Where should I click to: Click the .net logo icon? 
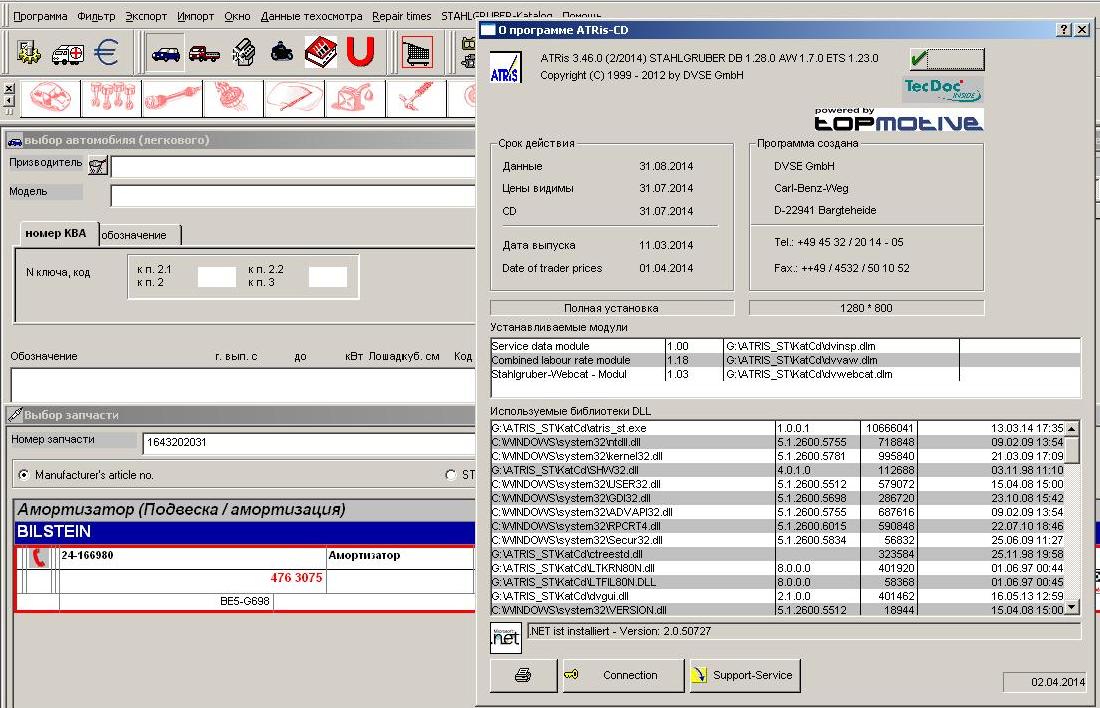click(505, 637)
